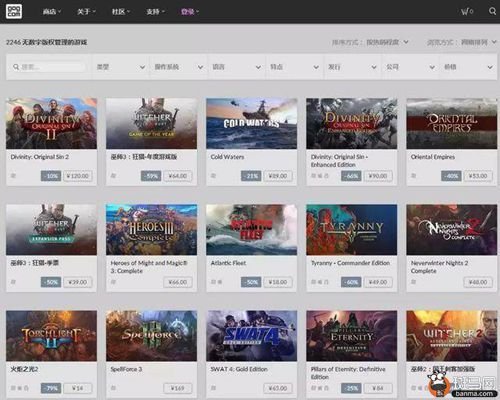Open the Atlantic Fleet cover image

coord(252,230)
